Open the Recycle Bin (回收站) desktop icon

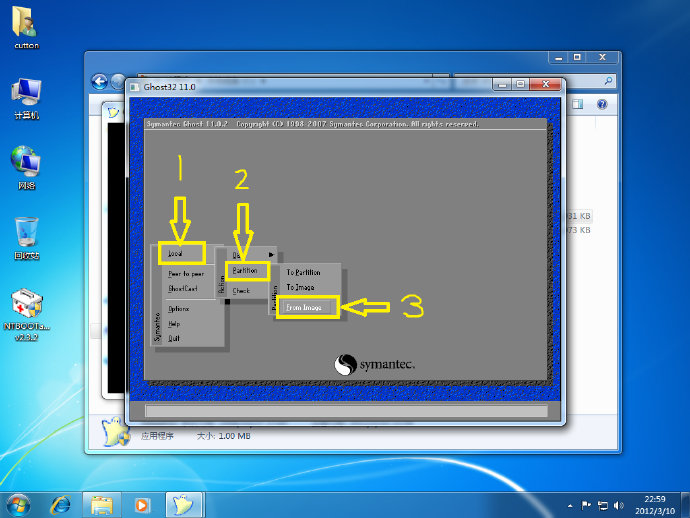tap(26, 238)
